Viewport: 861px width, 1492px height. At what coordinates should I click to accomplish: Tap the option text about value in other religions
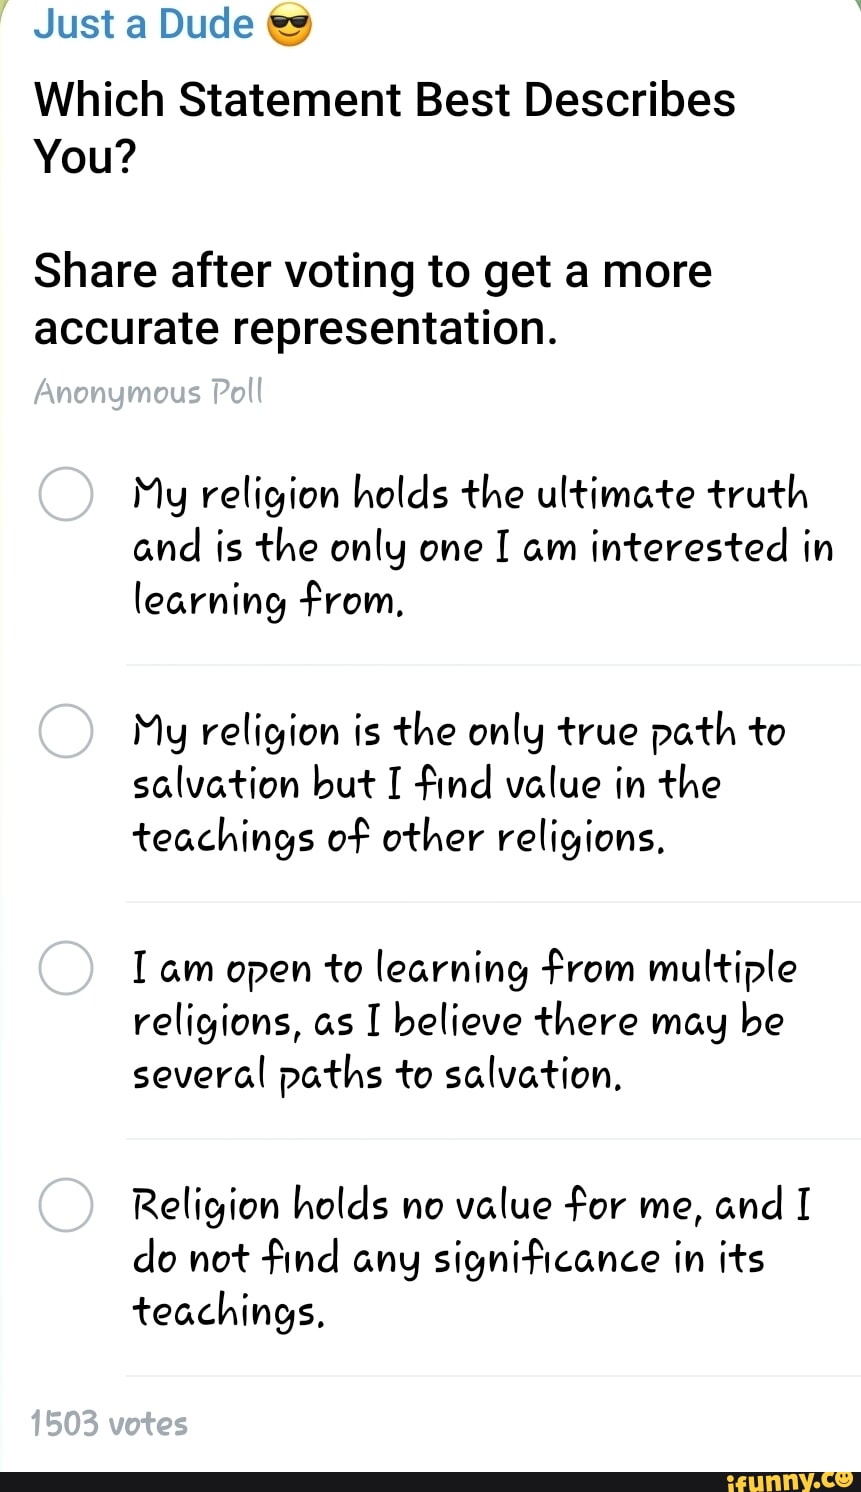coord(460,784)
